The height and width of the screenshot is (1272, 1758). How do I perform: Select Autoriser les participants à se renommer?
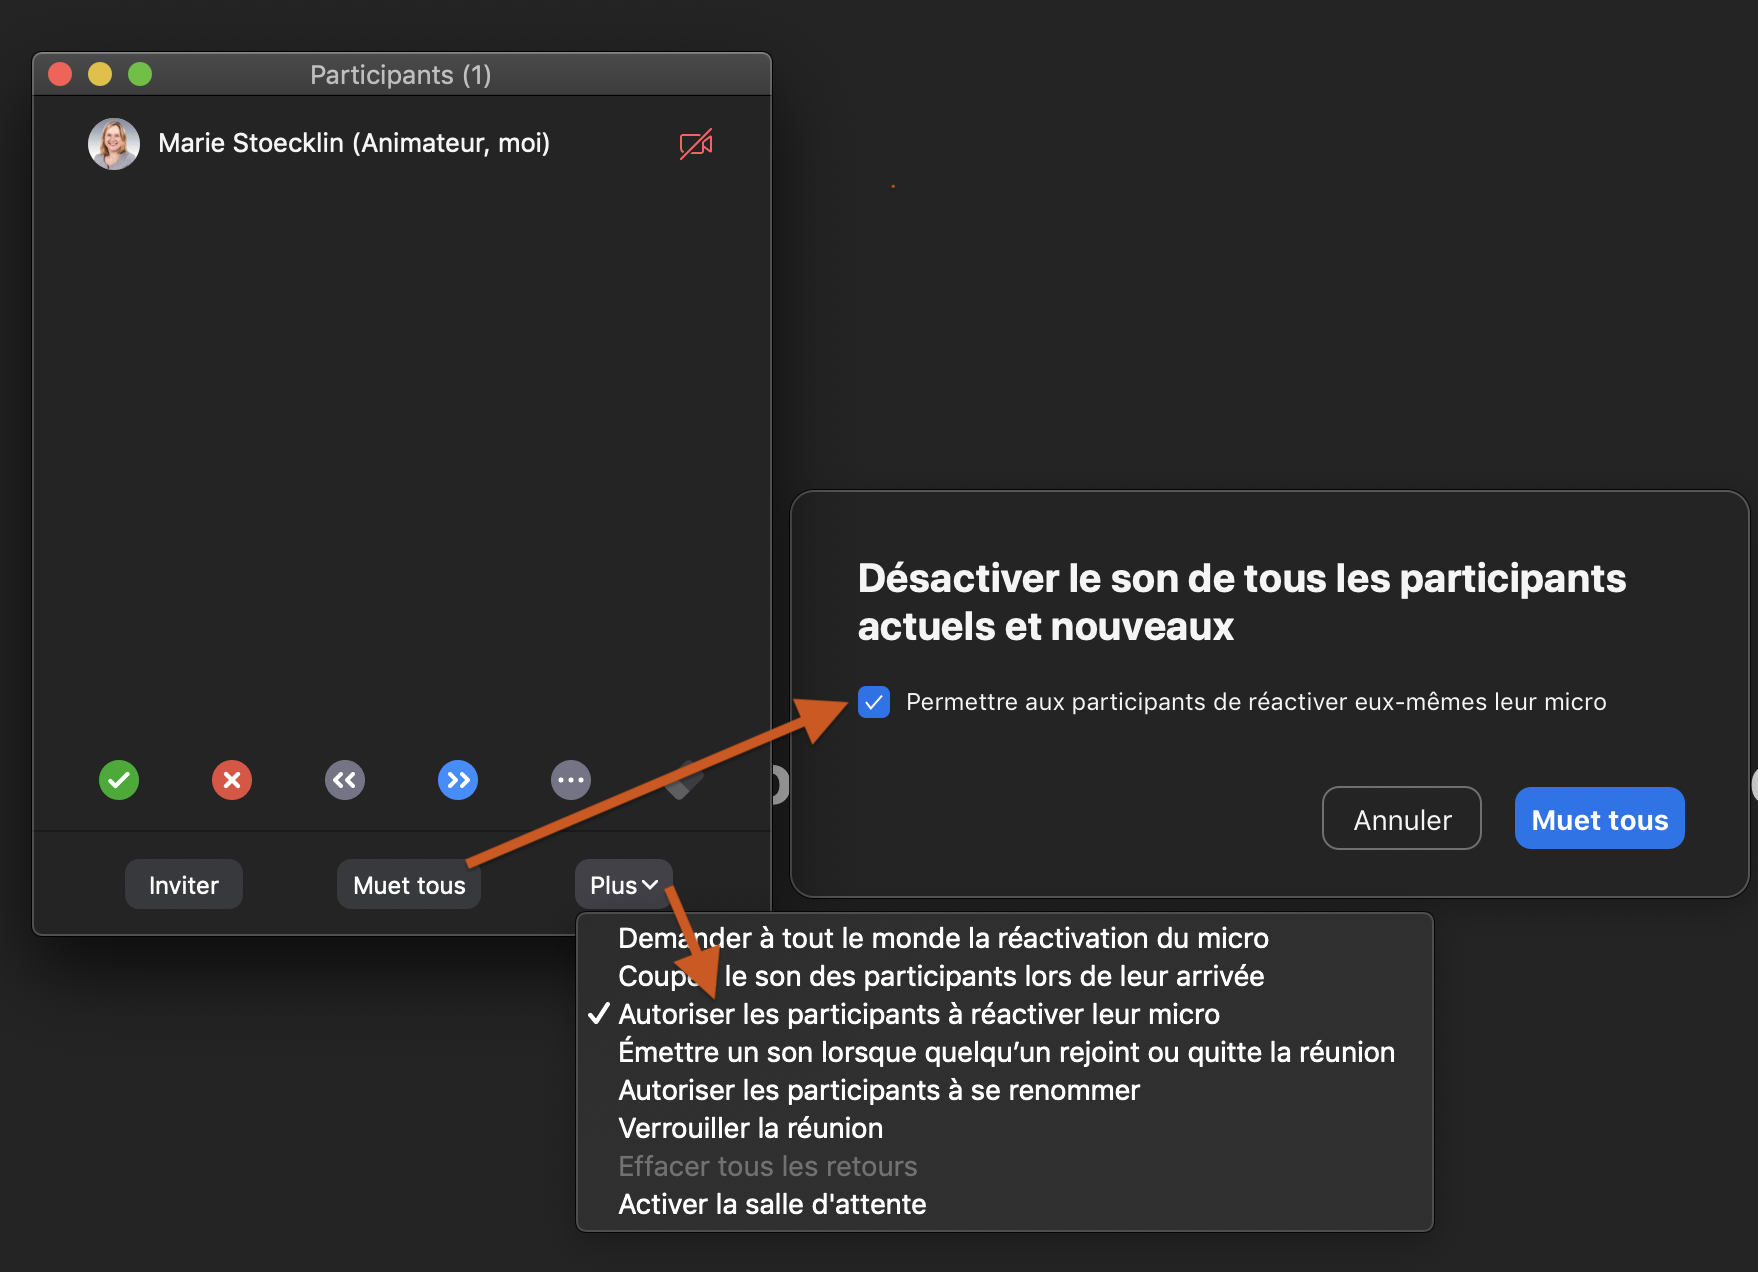pos(878,1090)
